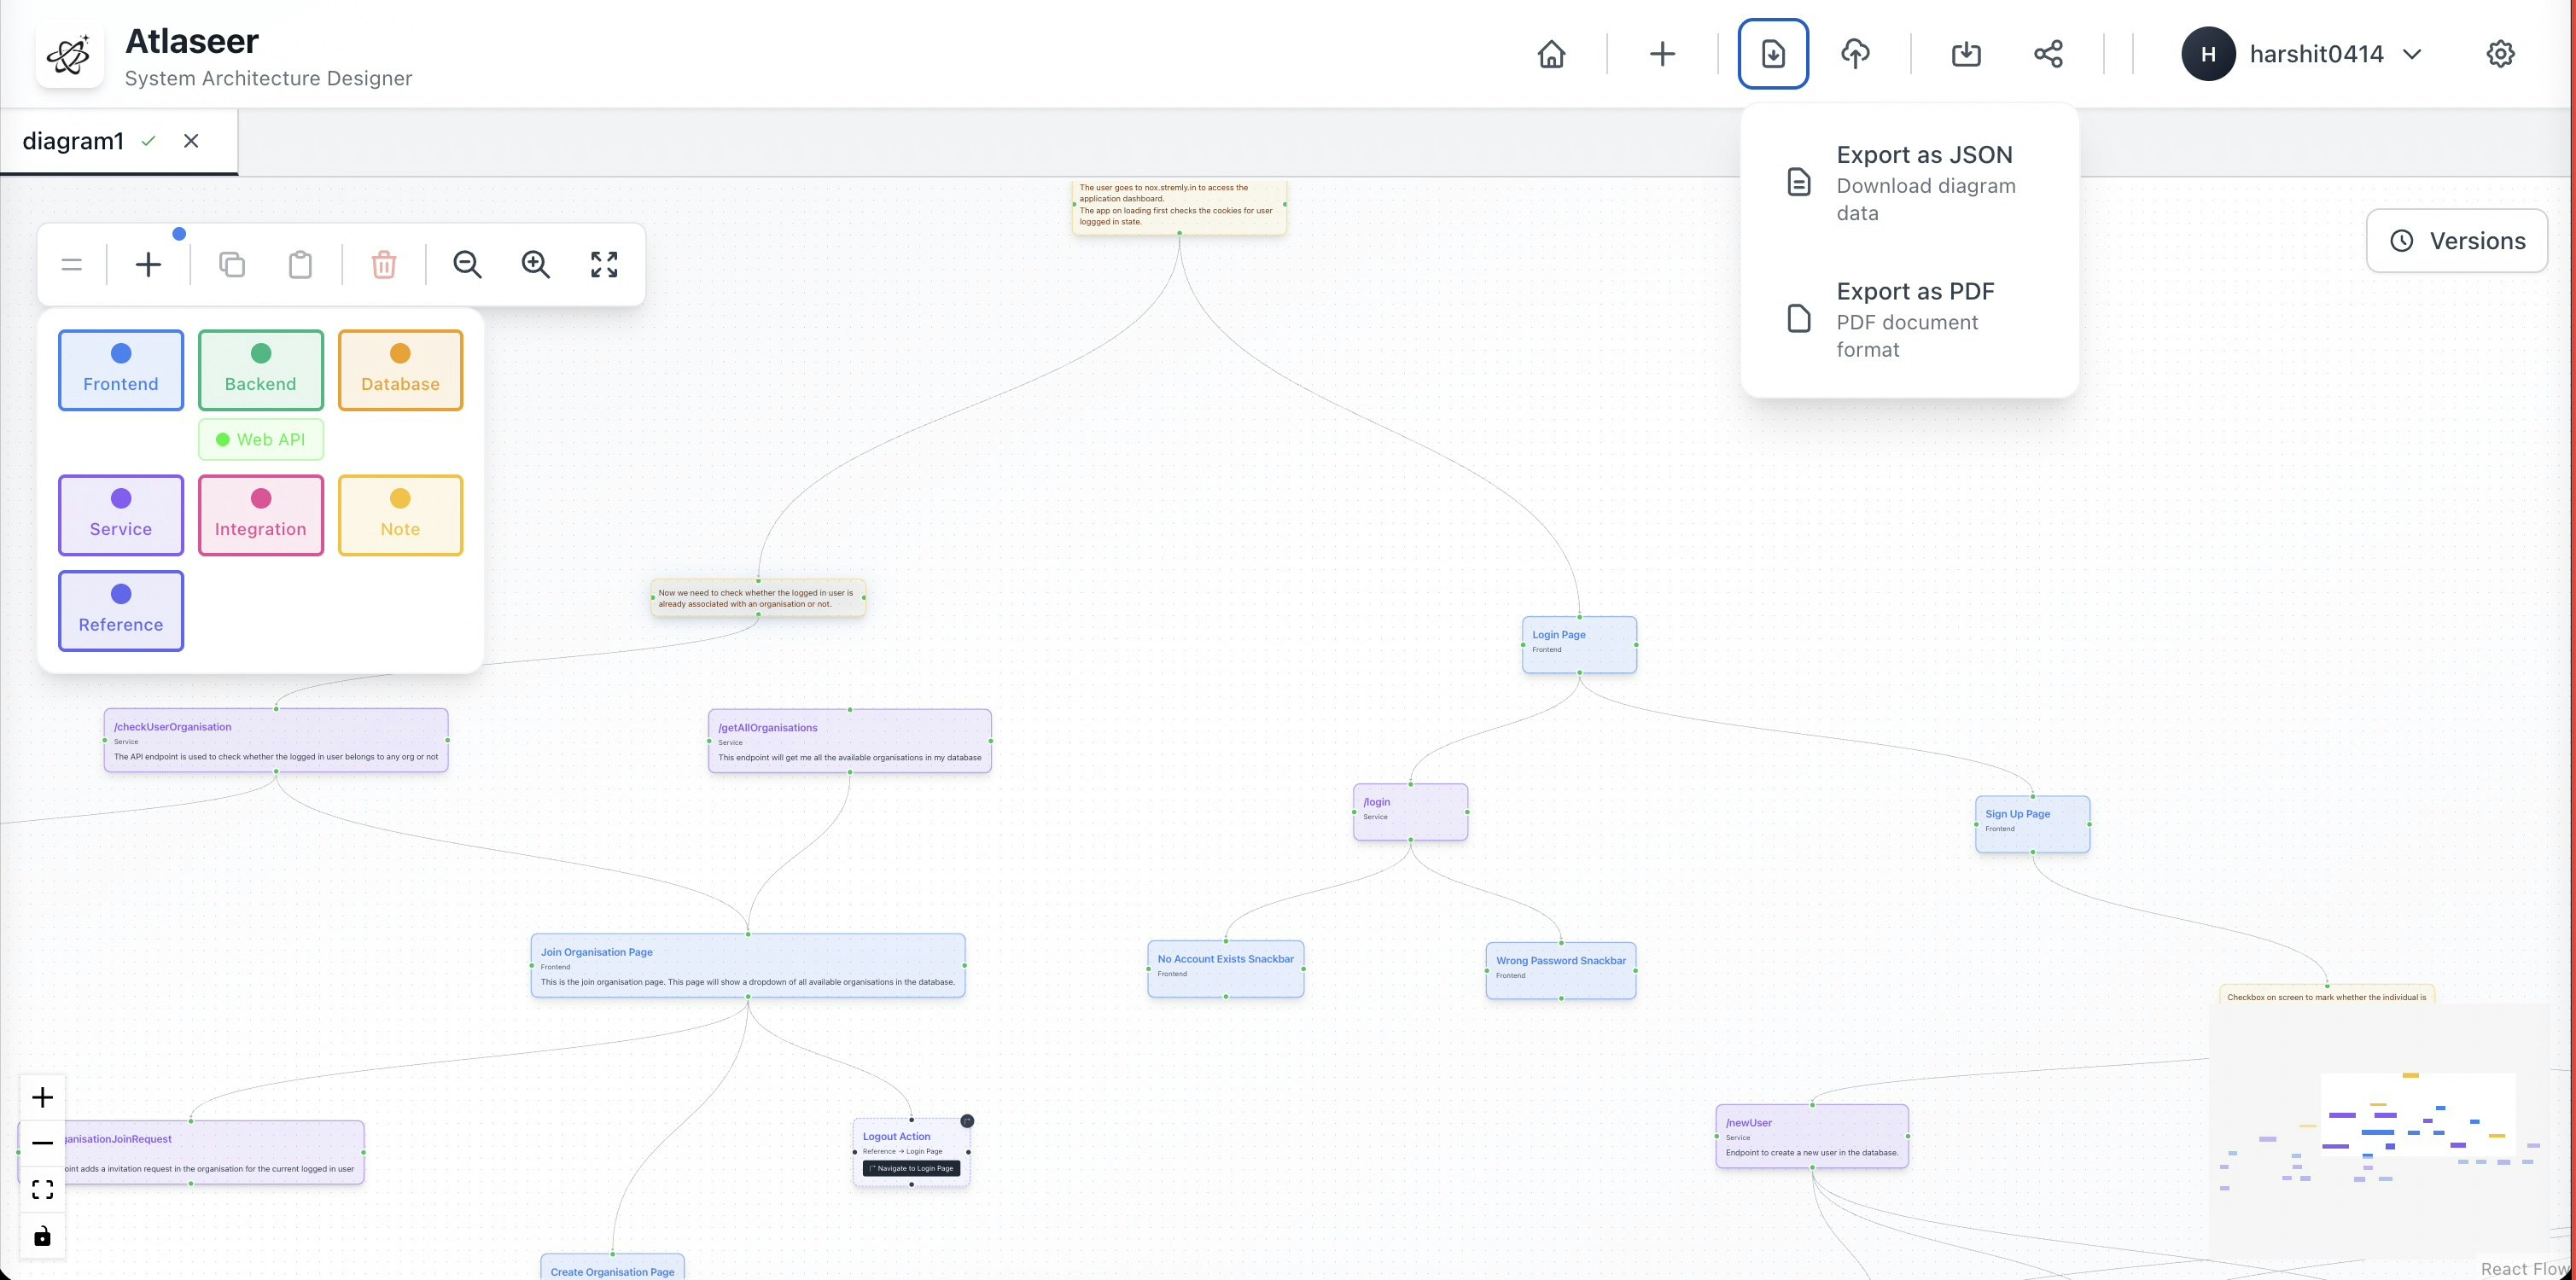Open the Versions panel
This screenshot has width=2576, height=1280.
[2456, 241]
